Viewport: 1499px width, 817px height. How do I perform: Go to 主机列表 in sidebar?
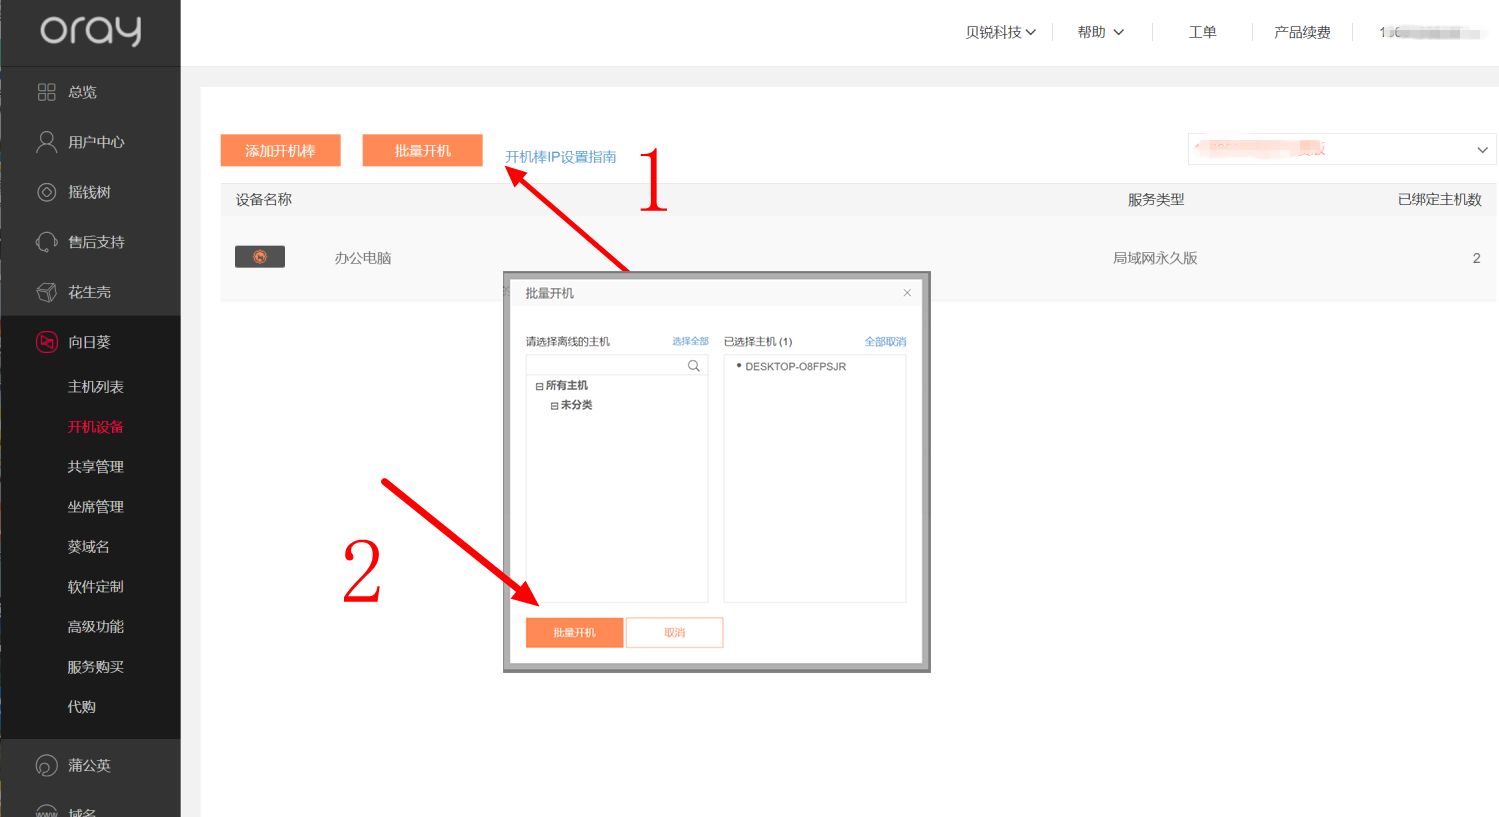(x=95, y=387)
